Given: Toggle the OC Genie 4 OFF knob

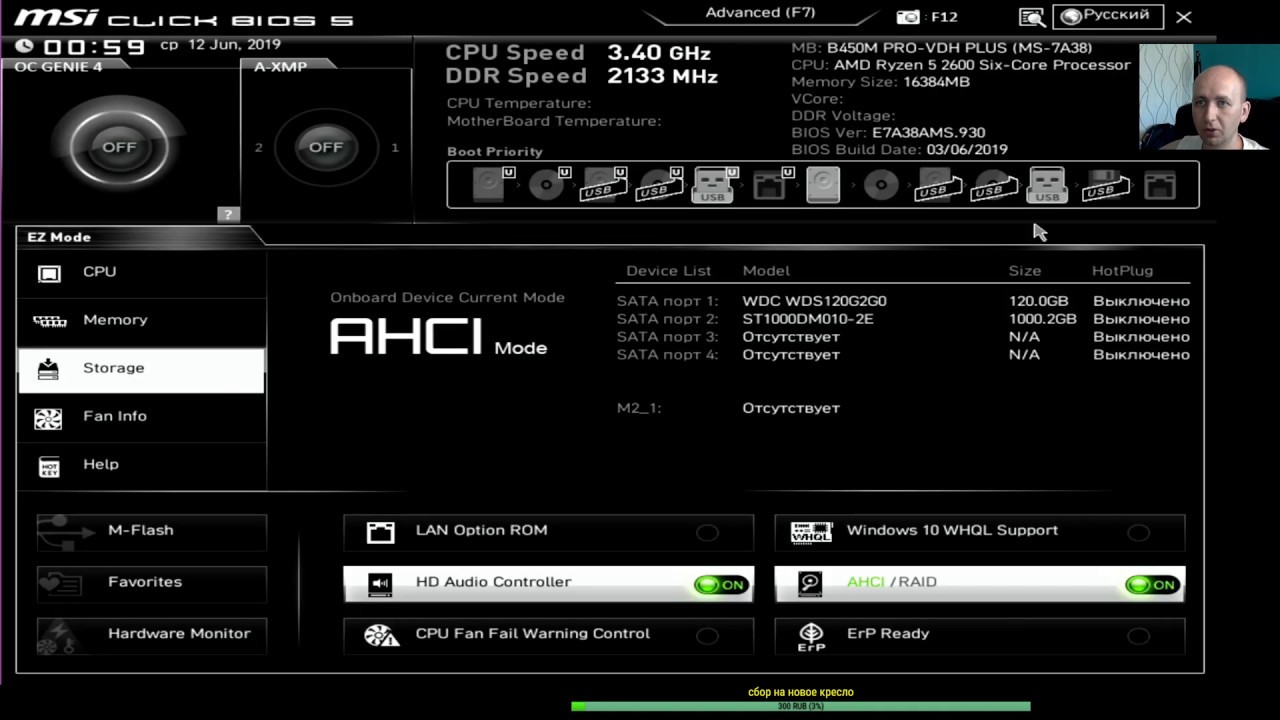Looking at the screenshot, I should coord(119,147).
